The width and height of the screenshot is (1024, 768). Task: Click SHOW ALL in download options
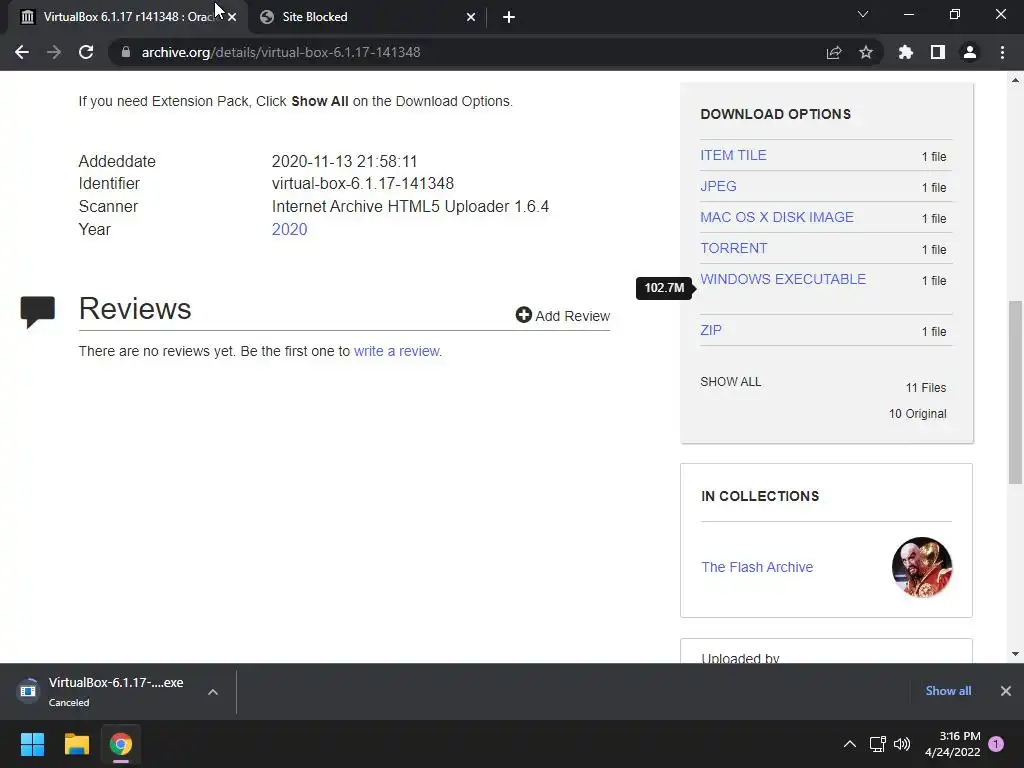(x=731, y=382)
